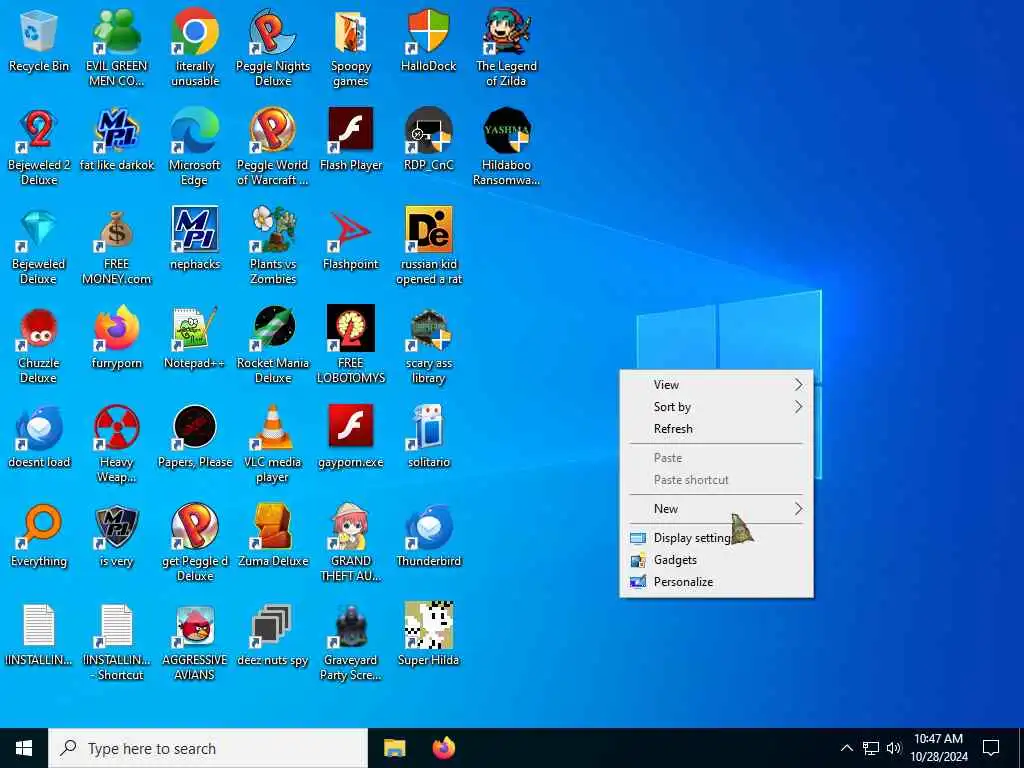Open the network tray icon
The image size is (1024, 768).
coord(871,748)
